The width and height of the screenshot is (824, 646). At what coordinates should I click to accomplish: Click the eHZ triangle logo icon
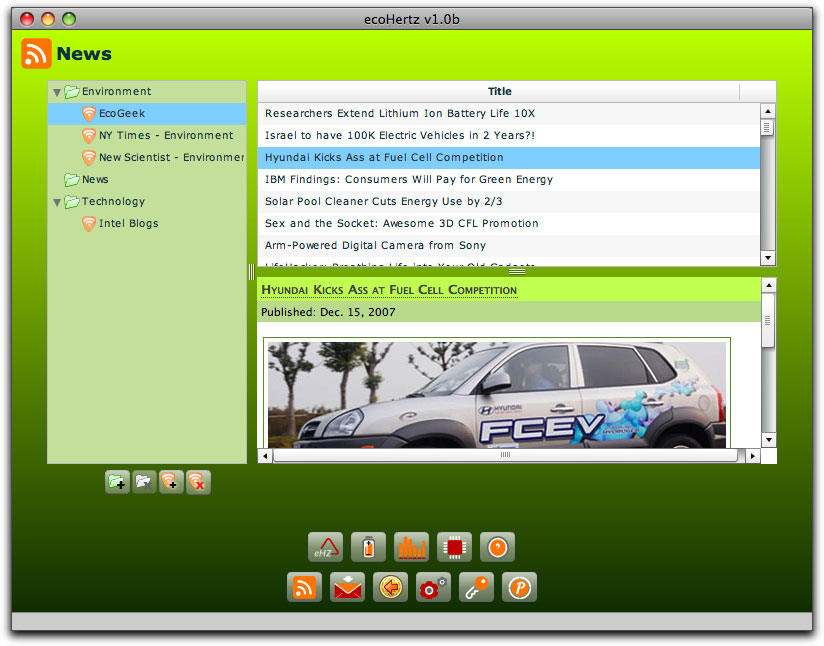pos(325,547)
